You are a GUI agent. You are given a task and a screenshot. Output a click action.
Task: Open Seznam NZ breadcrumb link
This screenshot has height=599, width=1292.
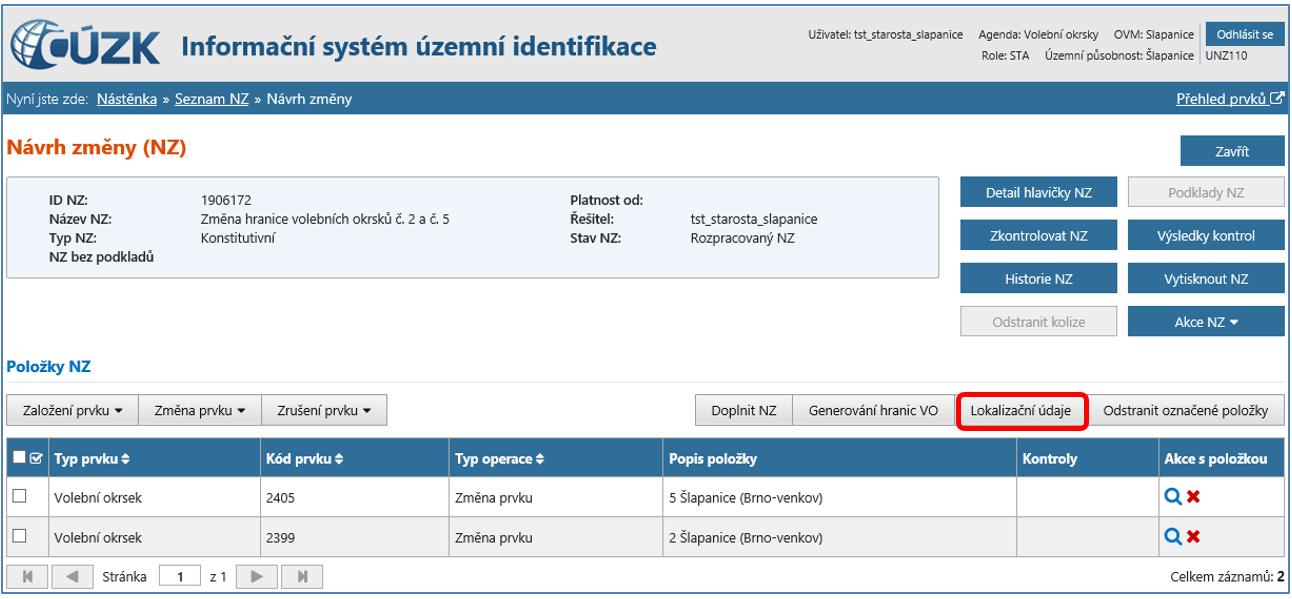point(211,99)
